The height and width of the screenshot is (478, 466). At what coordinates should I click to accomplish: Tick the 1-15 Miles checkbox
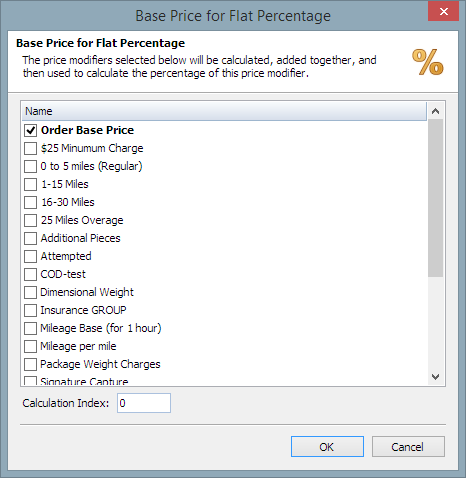click(30, 184)
